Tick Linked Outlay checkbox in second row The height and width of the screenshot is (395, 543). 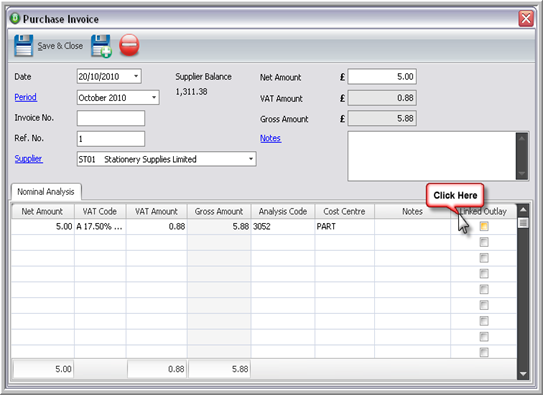tap(484, 242)
